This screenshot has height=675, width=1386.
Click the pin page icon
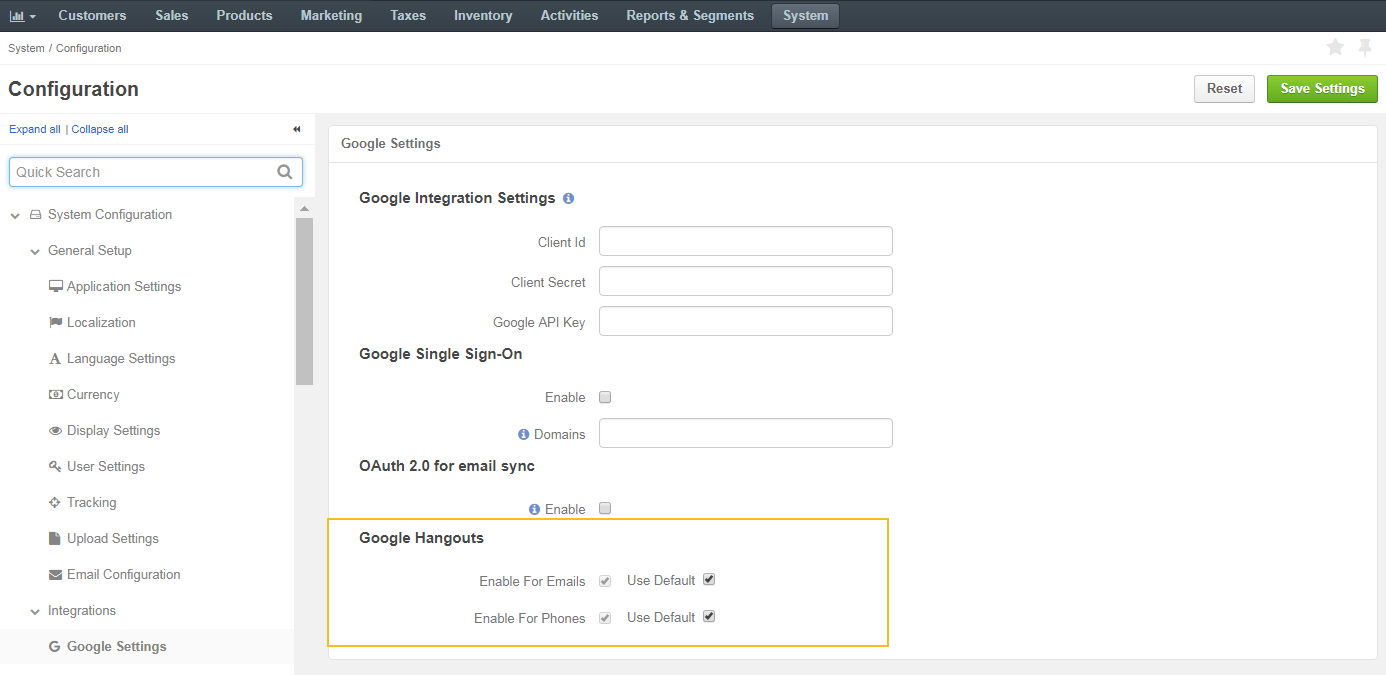click(x=1365, y=47)
